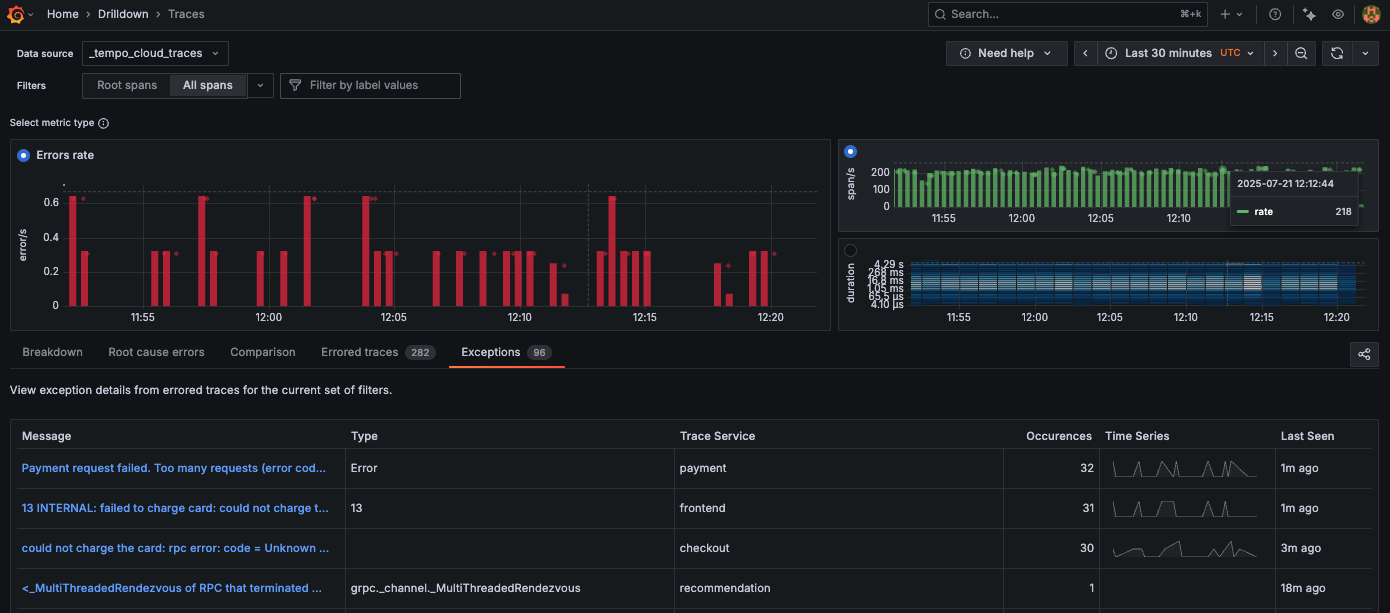Click the share icon above exceptions table
The image size is (1390, 613).
1364,354
